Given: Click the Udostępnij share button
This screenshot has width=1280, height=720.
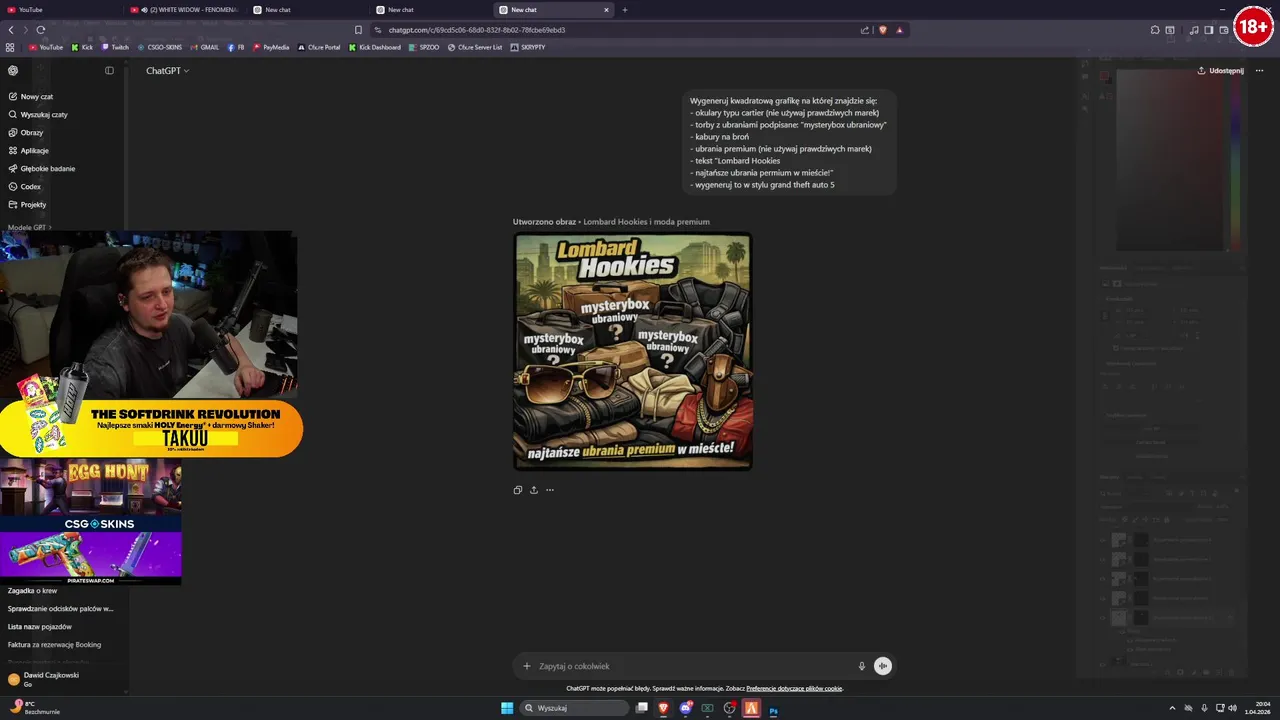Looking at the screenshot, I should 1220,71.
